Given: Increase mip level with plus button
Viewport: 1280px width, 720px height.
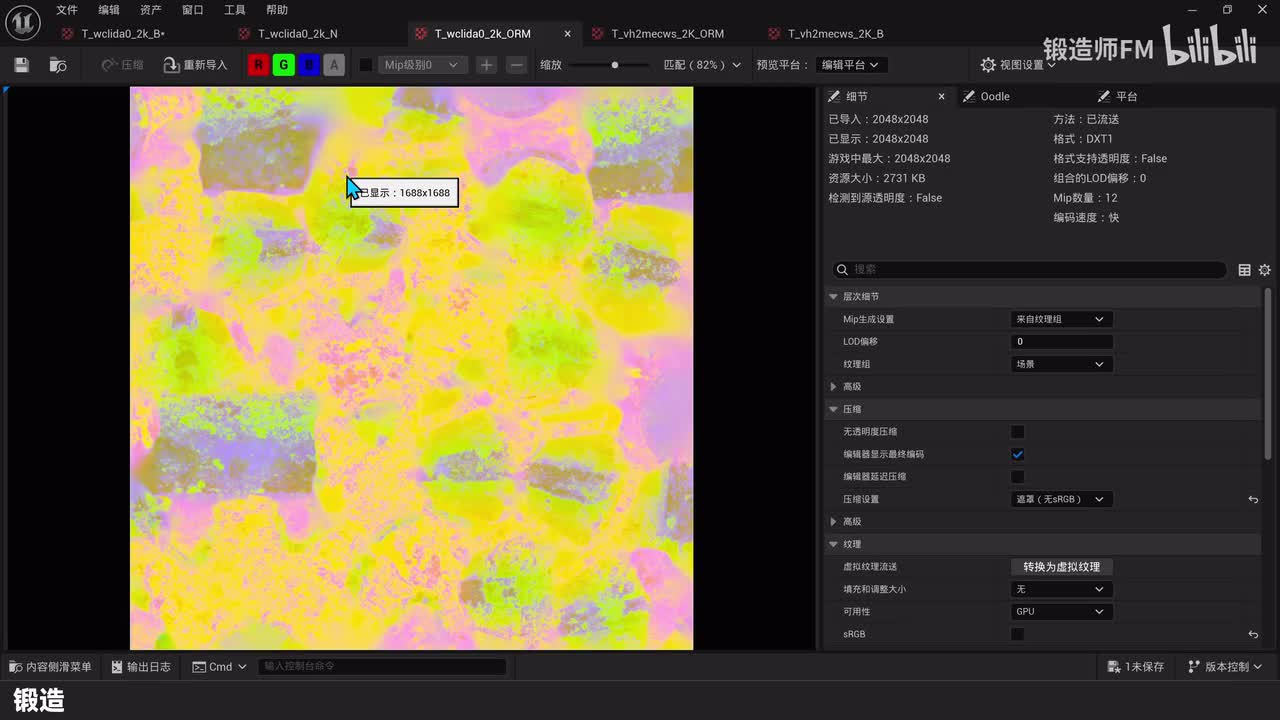Looking at the screenshot, I should [486, 65].
